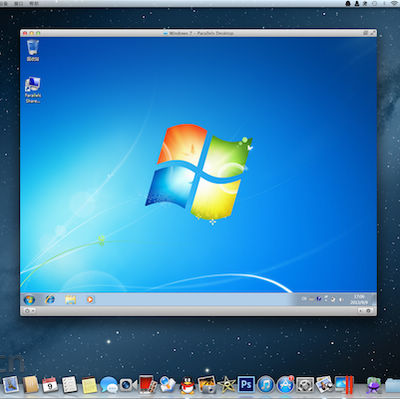Launch Photoshop from the Dock
The image size is (400, 399).
click(246, 385)
